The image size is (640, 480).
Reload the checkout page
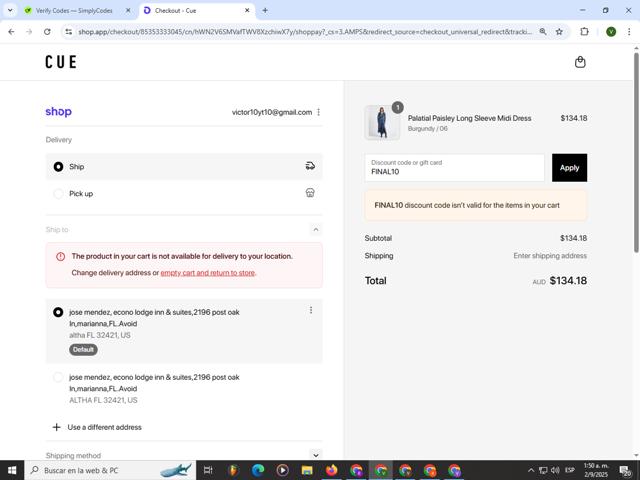[47, 32]
